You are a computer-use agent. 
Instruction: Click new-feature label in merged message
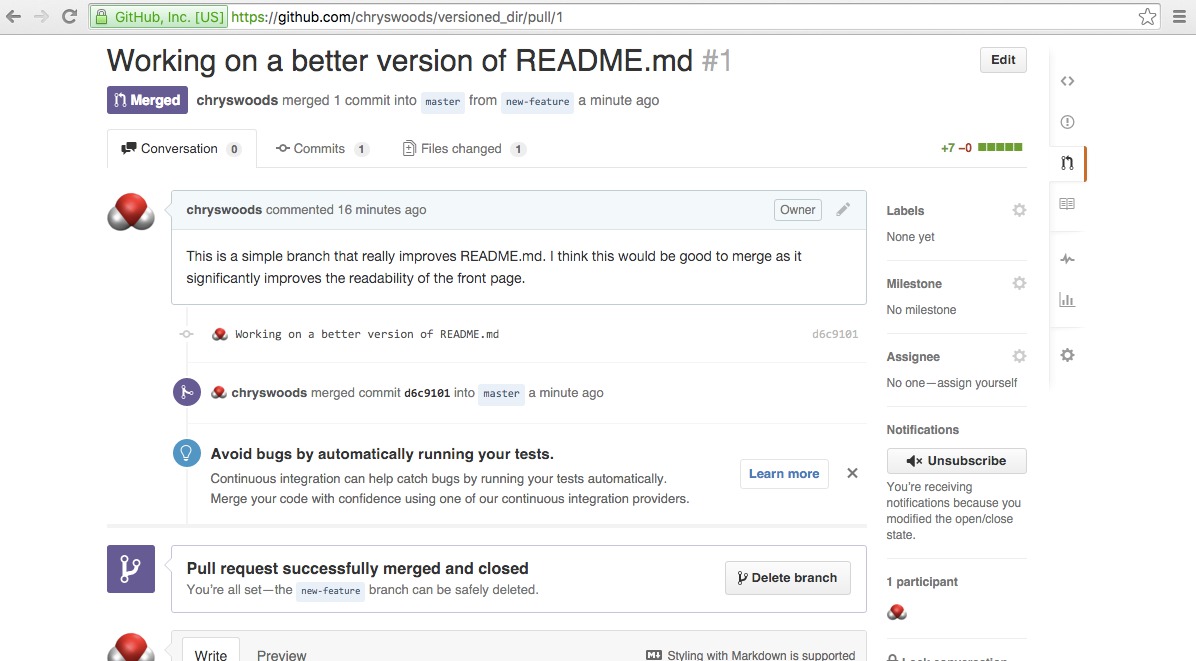point(330,590)
